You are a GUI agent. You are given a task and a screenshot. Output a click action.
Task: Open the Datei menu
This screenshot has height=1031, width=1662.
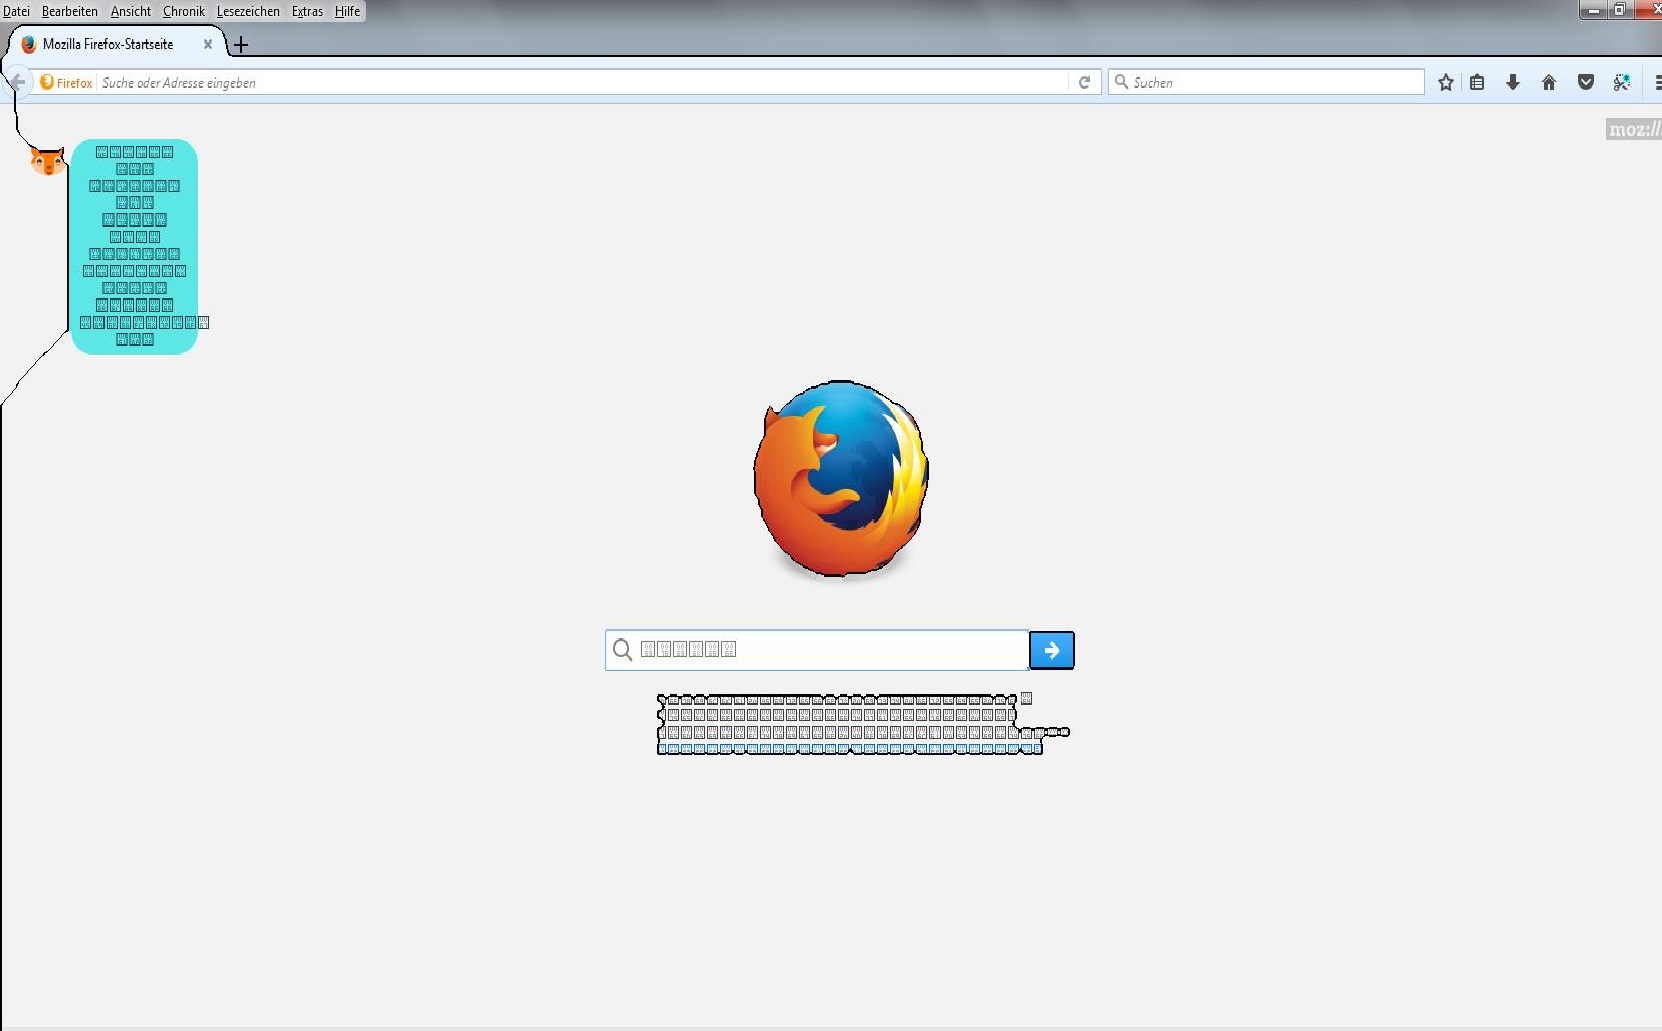[16, 11]
